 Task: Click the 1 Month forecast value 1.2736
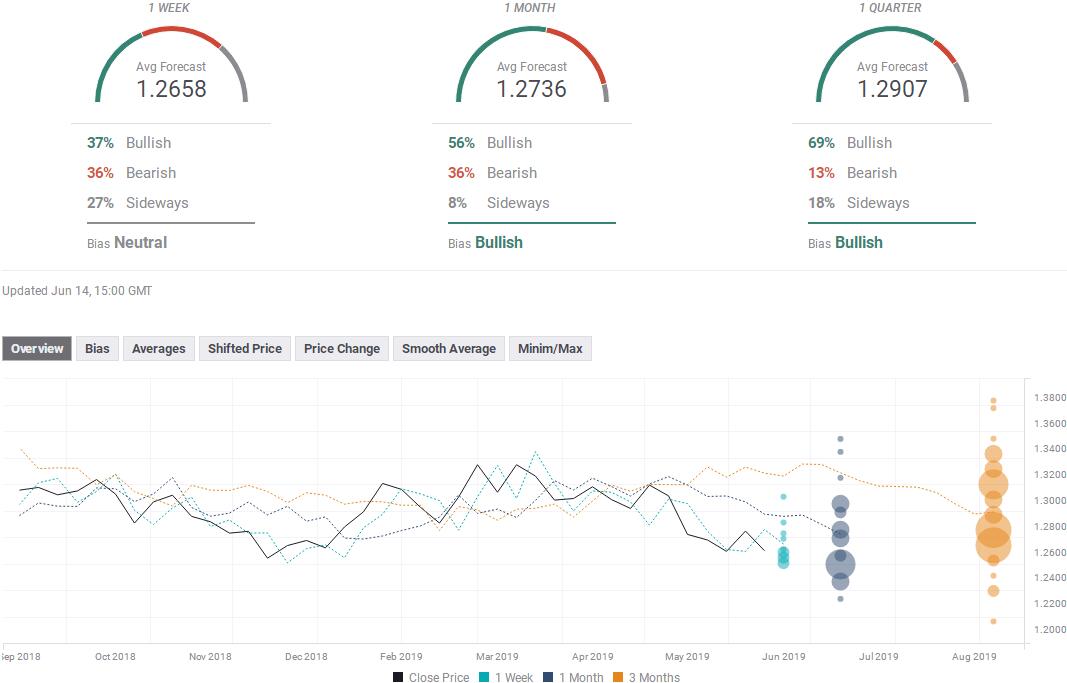pos(531,89)
